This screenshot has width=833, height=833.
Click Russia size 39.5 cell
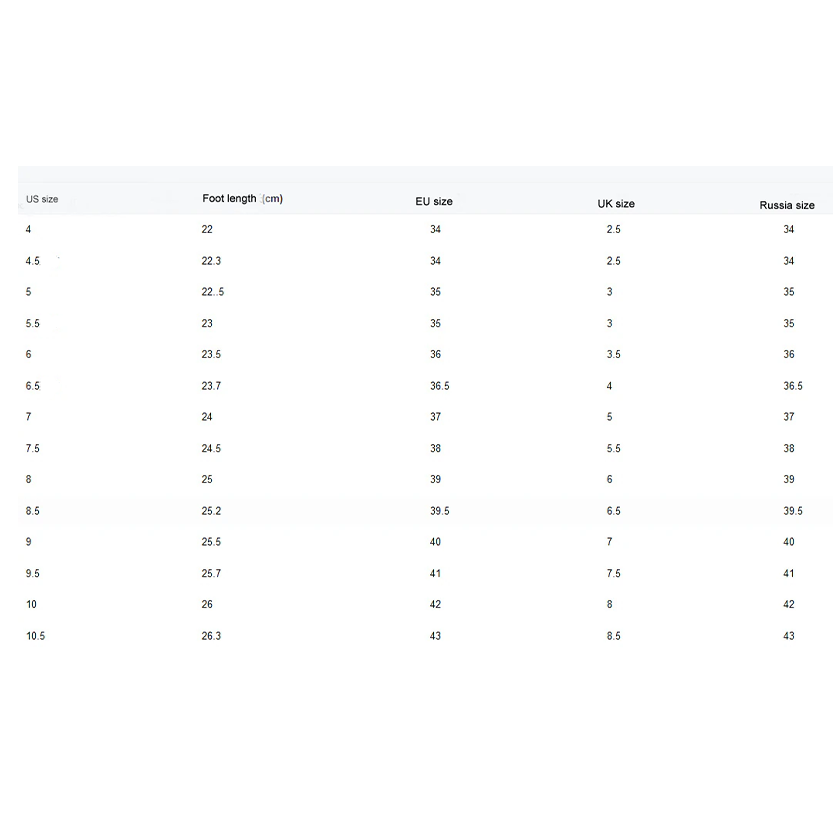click(x=793, y=511)
